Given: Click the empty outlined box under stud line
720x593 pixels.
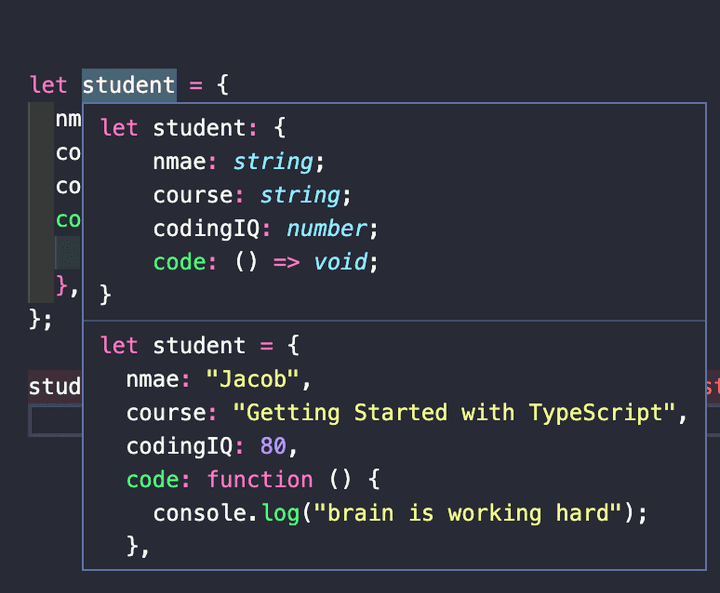Looking at the screenshot, I should (x=54, y=421).
